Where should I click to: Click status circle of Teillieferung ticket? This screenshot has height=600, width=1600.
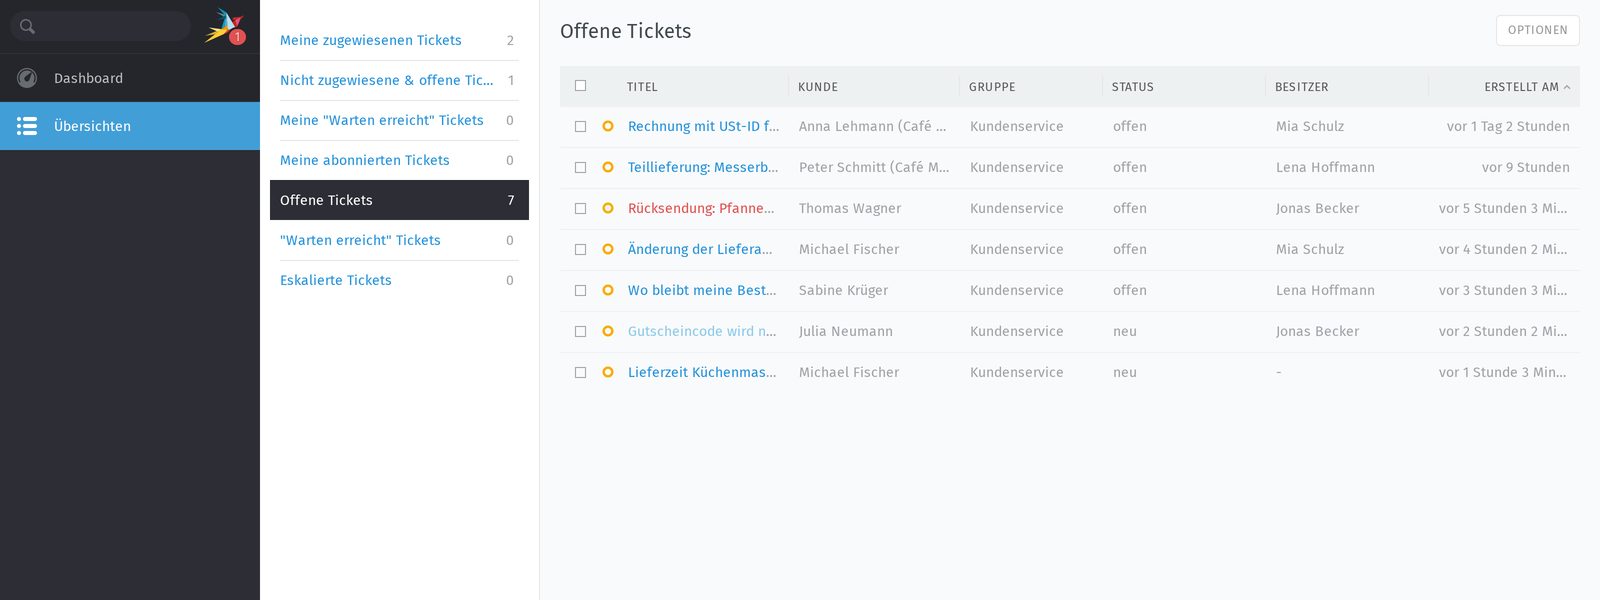click(608, 167)
